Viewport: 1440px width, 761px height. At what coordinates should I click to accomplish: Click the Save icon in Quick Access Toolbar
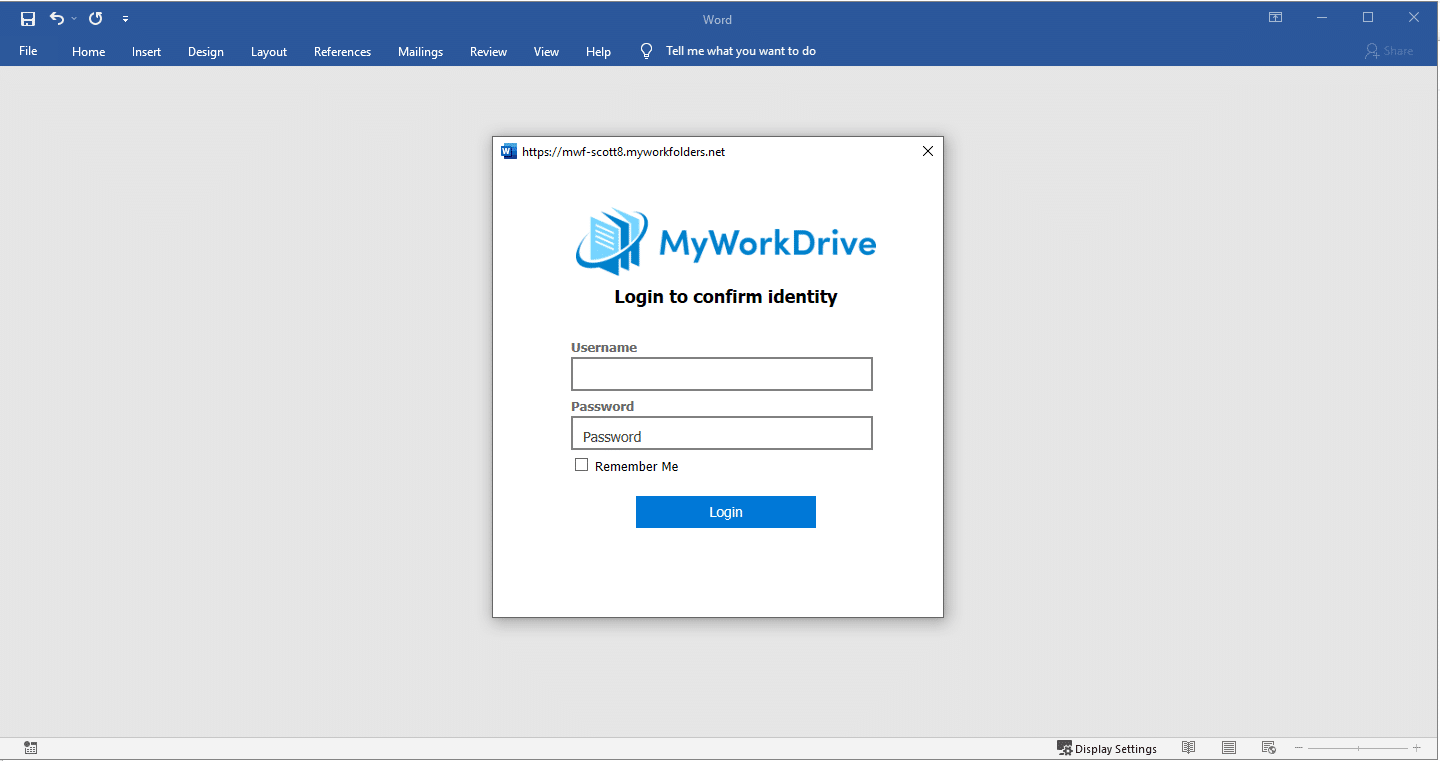click(28, 19)
